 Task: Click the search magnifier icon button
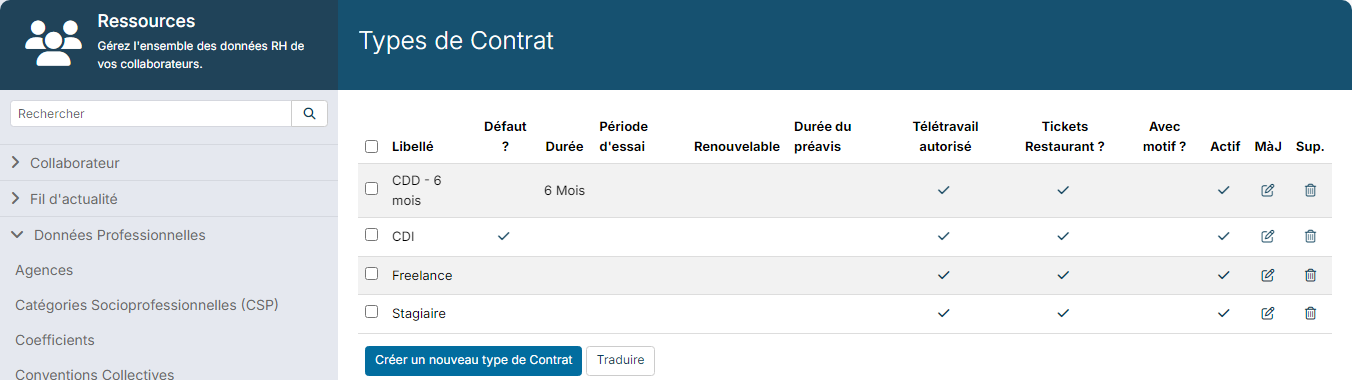(309, 114)
